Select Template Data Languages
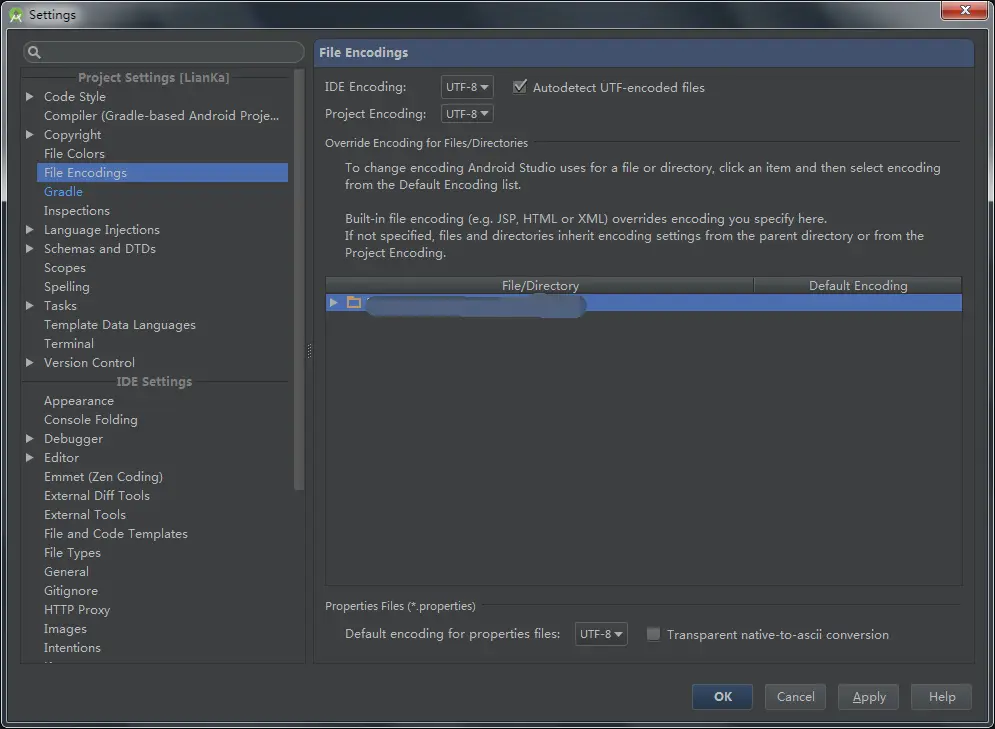The width and height of the screenshot is (995, 729). [120, 325]
